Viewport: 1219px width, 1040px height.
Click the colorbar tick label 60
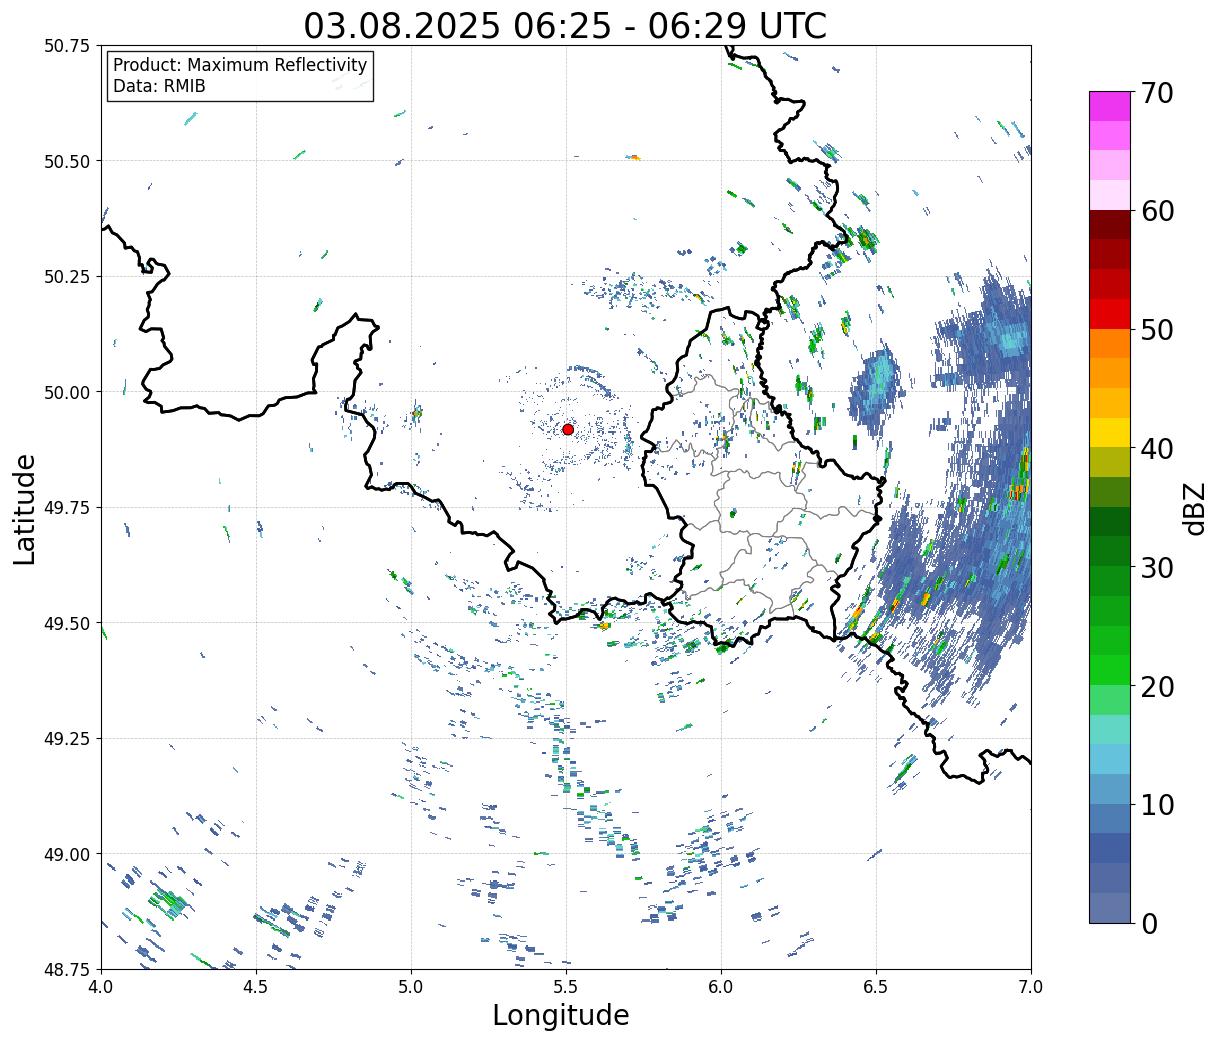[1156, 211]
